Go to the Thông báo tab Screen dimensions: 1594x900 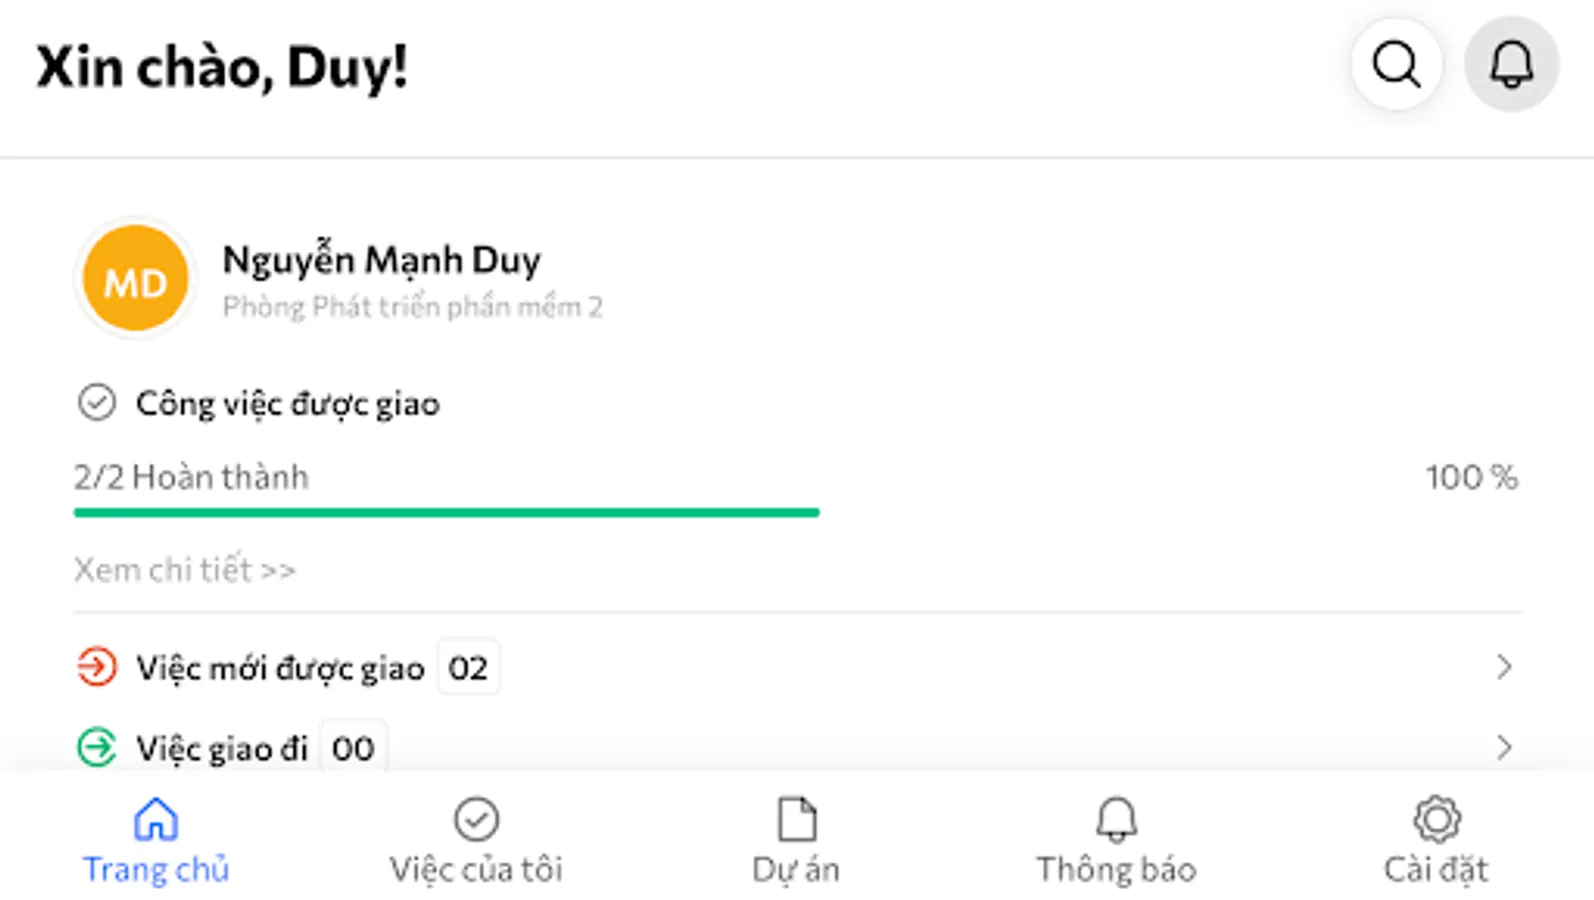tap(1116, 842)
